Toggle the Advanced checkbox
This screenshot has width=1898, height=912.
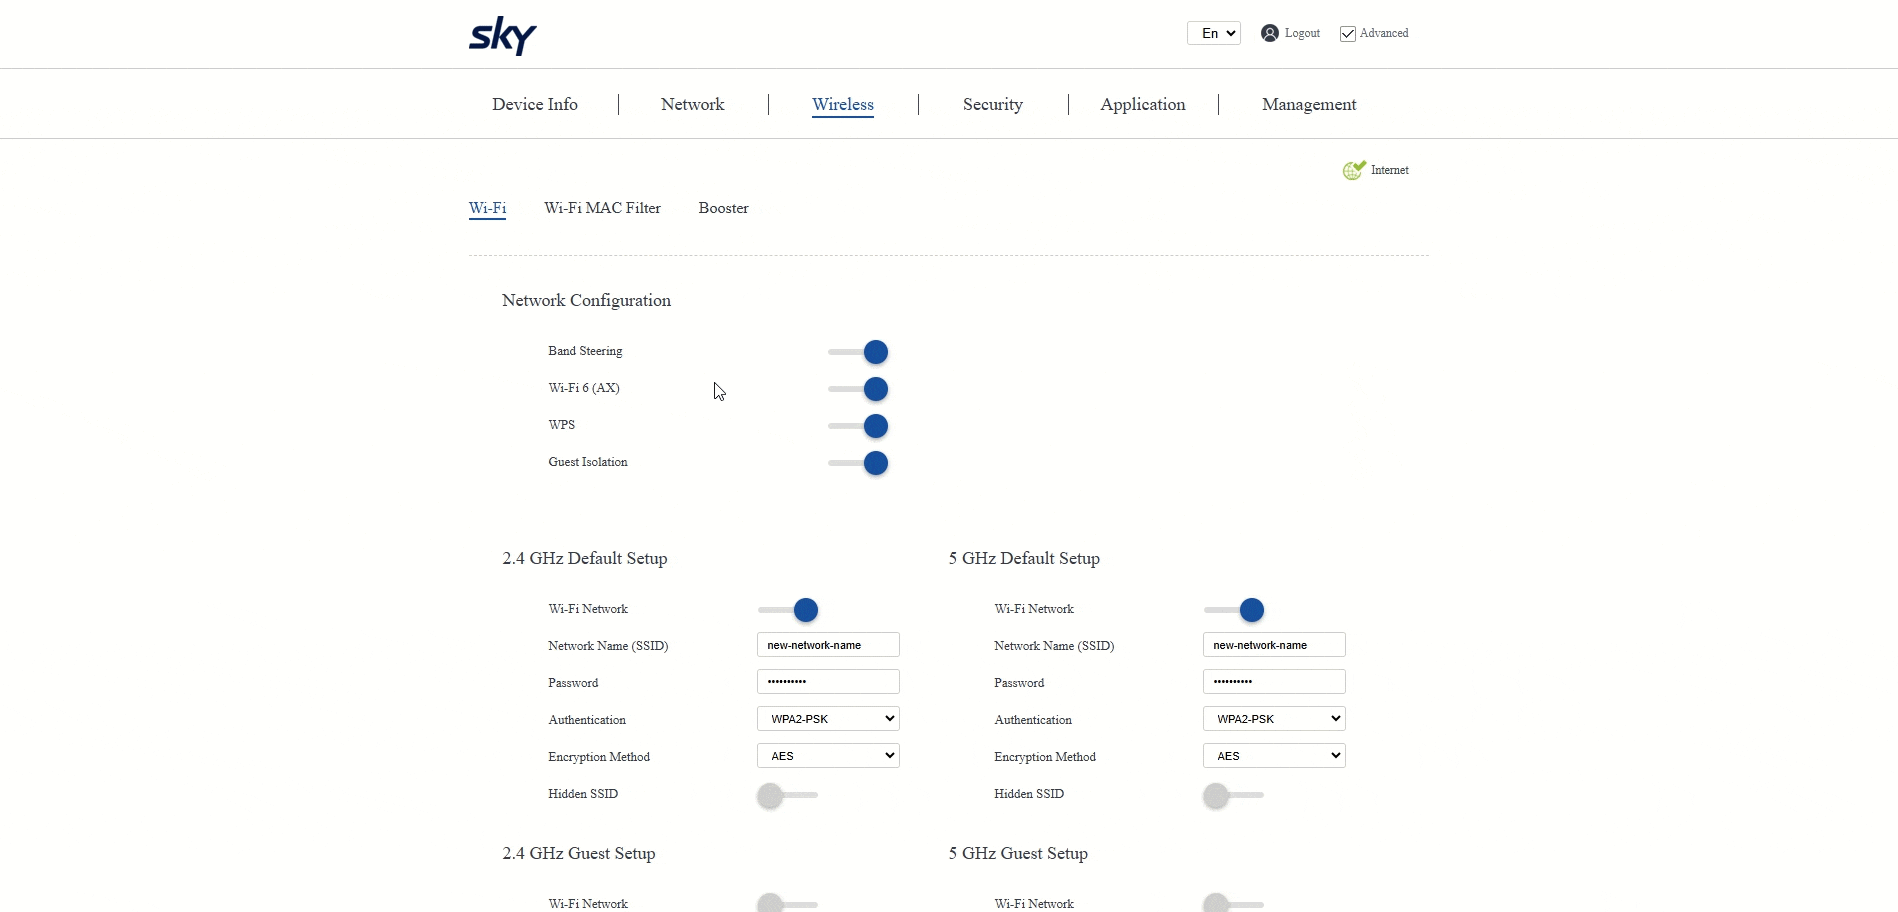[x=1348, y=34]
